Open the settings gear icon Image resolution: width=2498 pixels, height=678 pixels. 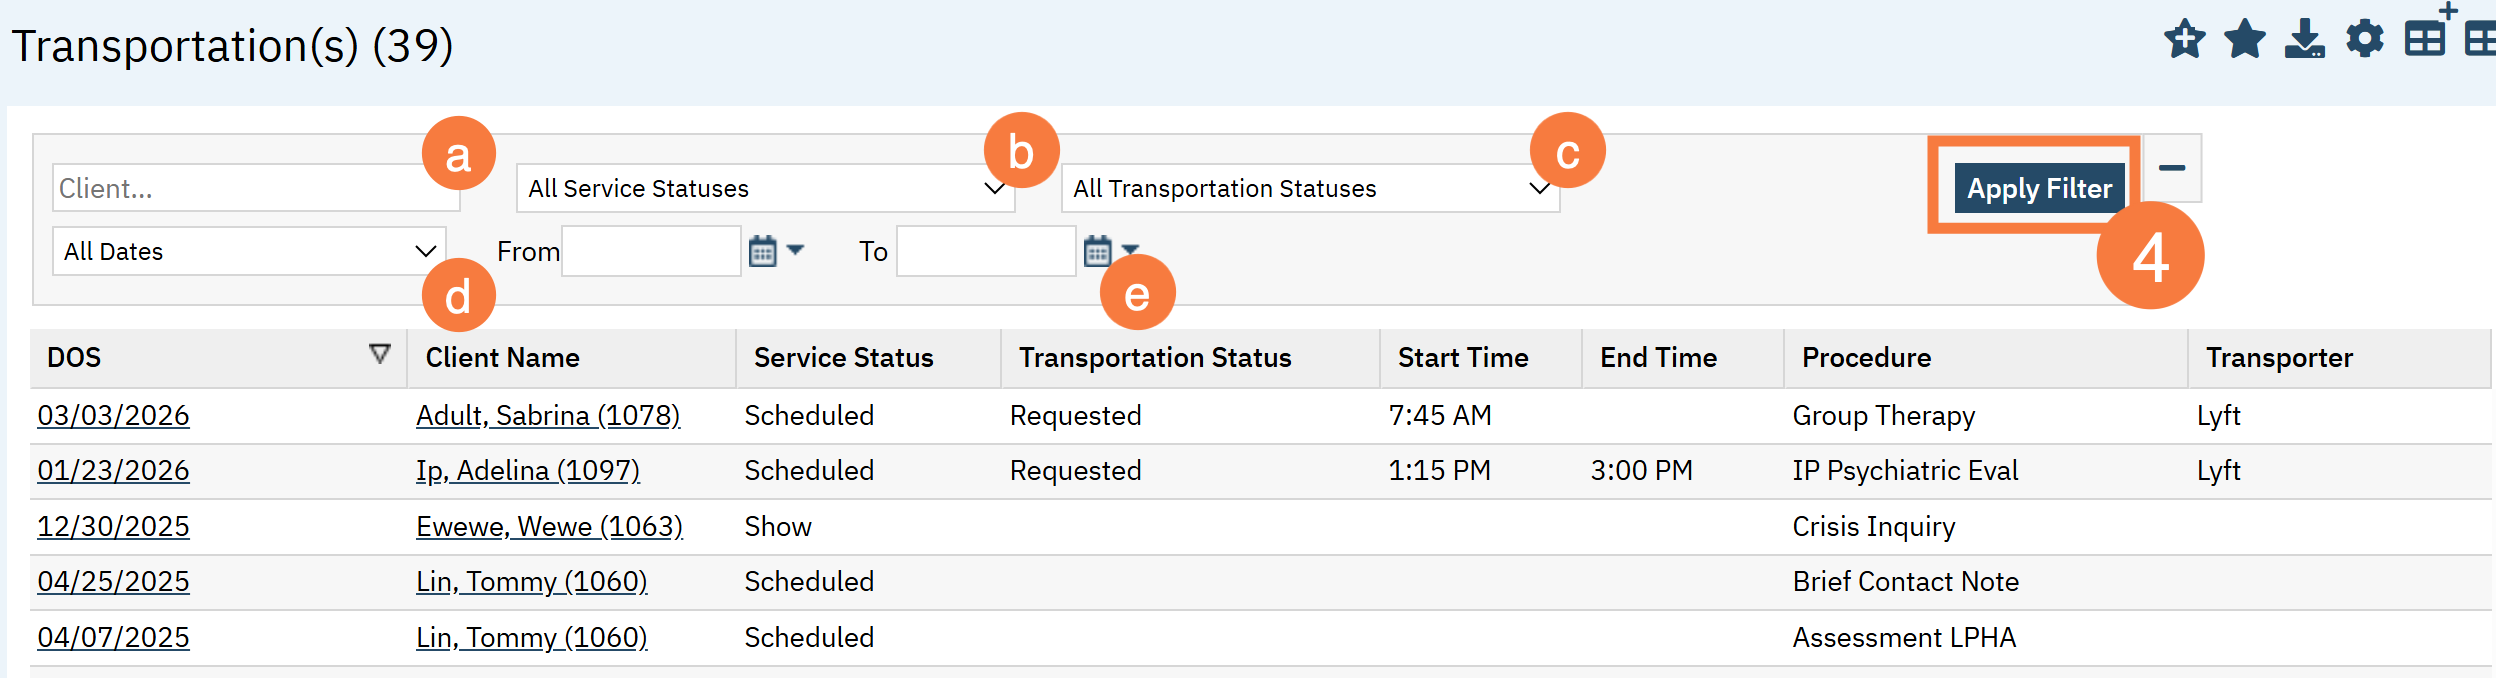coord(2364,40)
